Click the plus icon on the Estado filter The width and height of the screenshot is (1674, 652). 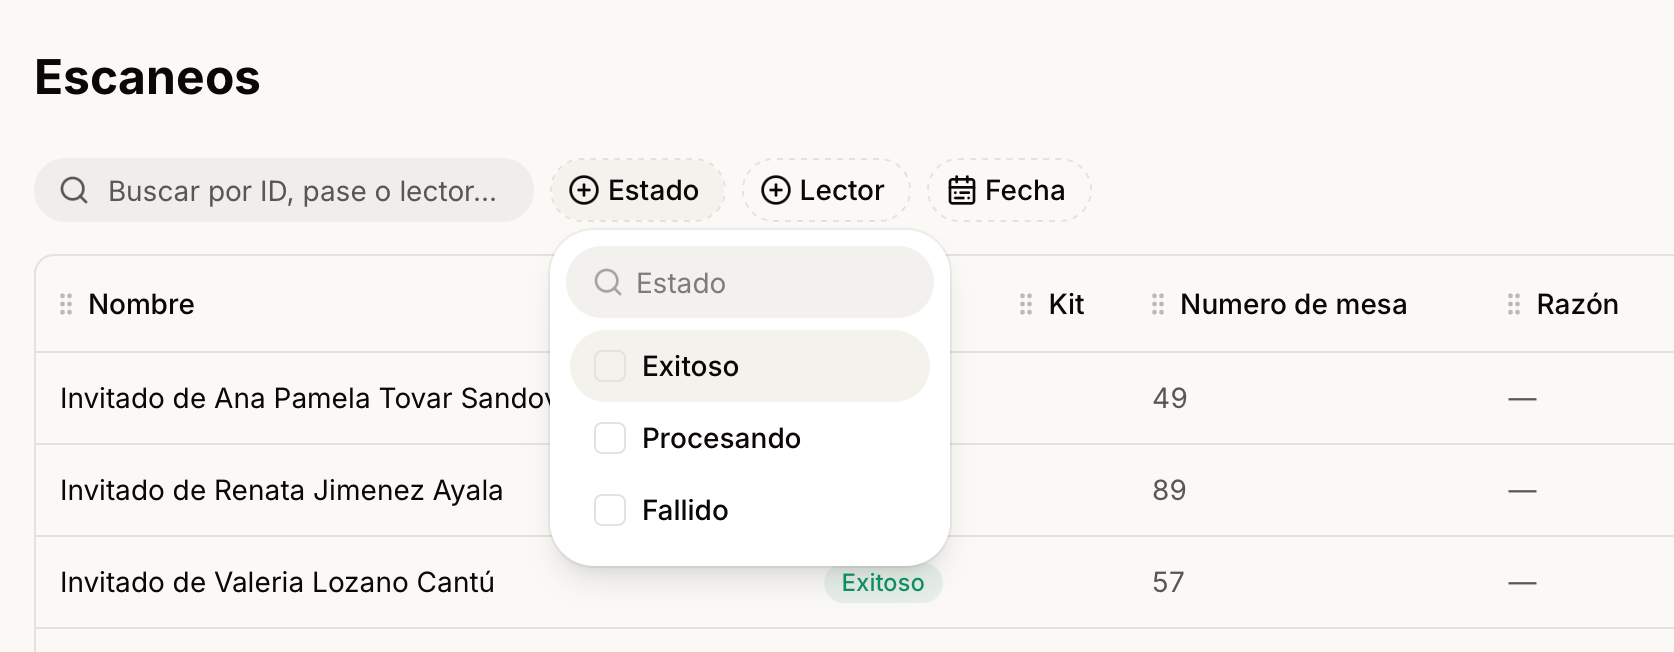click(584, 190)
